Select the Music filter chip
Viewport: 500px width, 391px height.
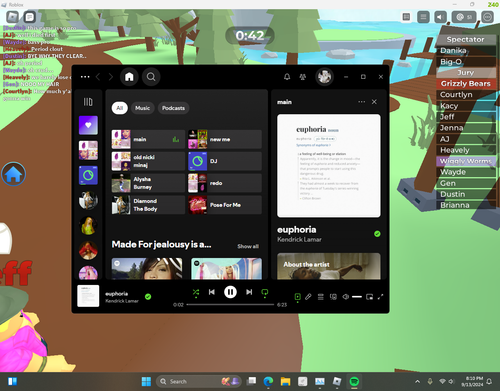(x=142, y=108)
